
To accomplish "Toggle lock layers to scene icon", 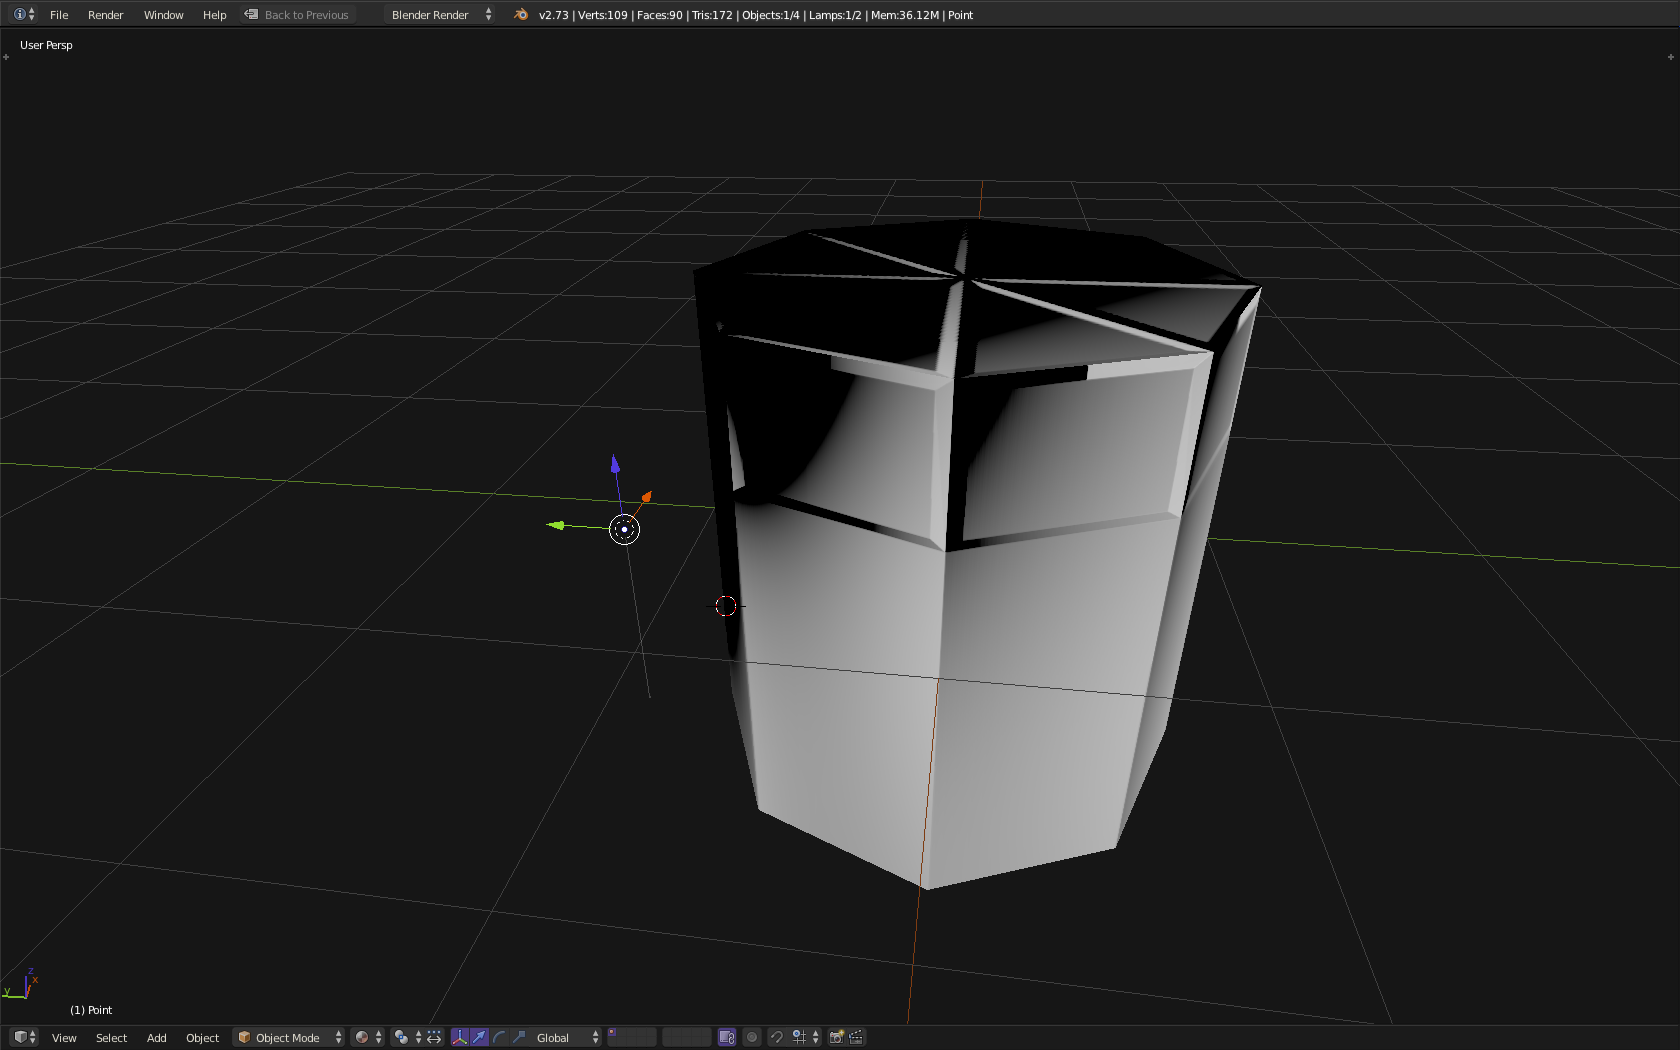I will pyautogui.click(x=727, y=1037).
